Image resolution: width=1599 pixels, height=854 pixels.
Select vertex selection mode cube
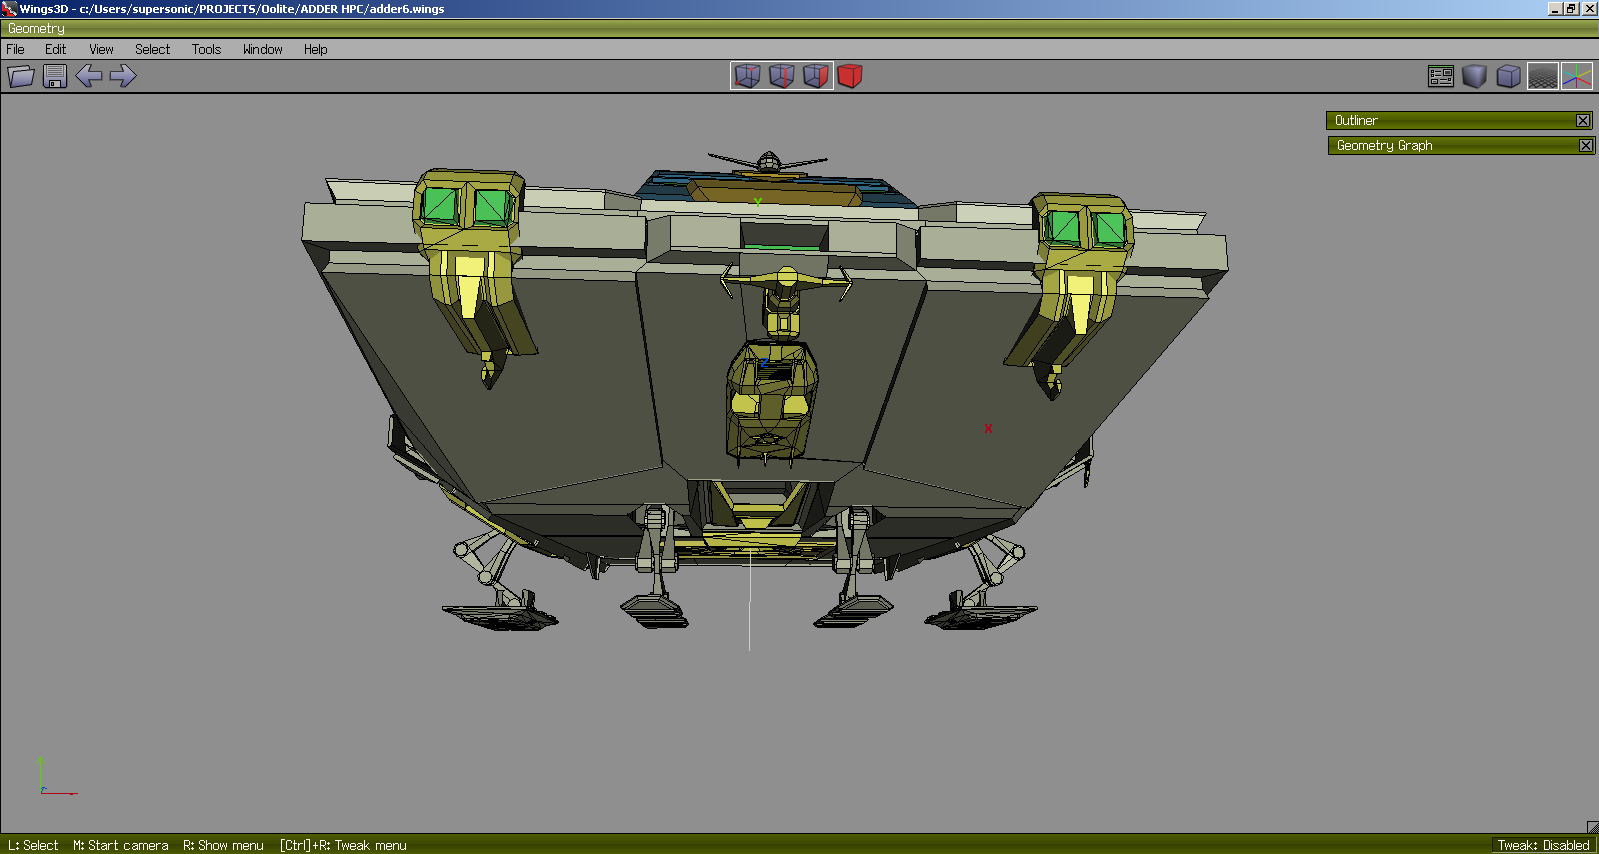(748, 76)
